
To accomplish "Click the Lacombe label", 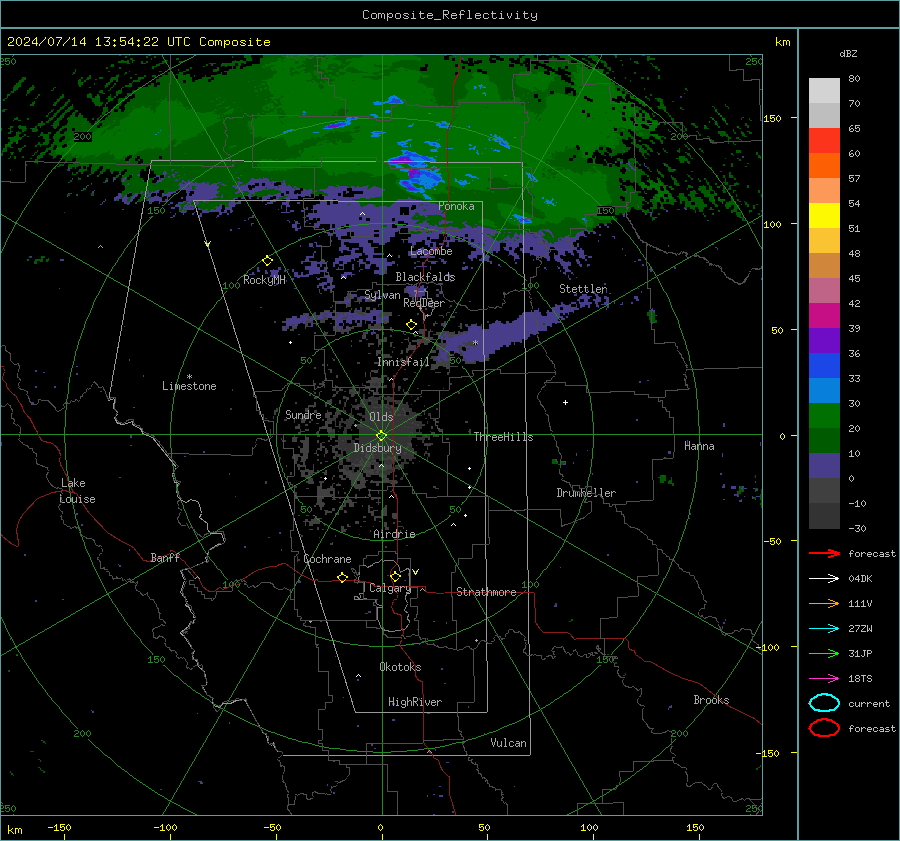I will click(431, 251).
